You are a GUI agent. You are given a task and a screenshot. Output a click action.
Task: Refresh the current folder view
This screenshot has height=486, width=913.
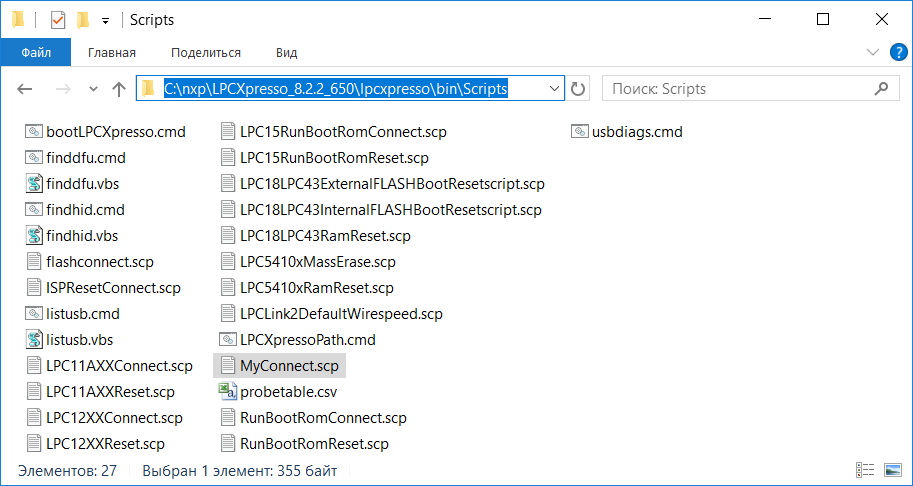[578, 89]
